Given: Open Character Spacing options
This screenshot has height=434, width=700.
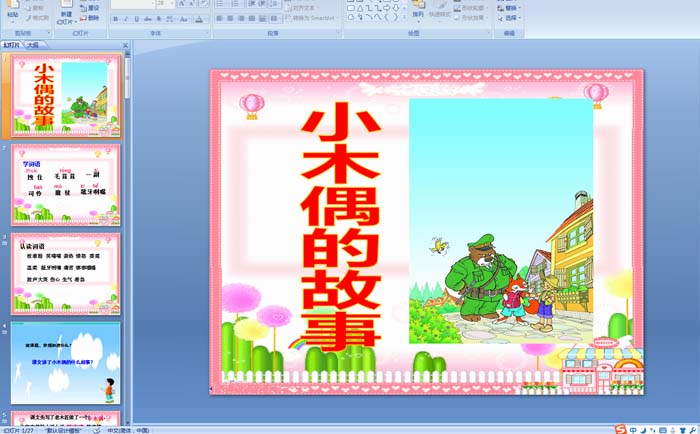Looking at the screenshot, I should 170,19.
